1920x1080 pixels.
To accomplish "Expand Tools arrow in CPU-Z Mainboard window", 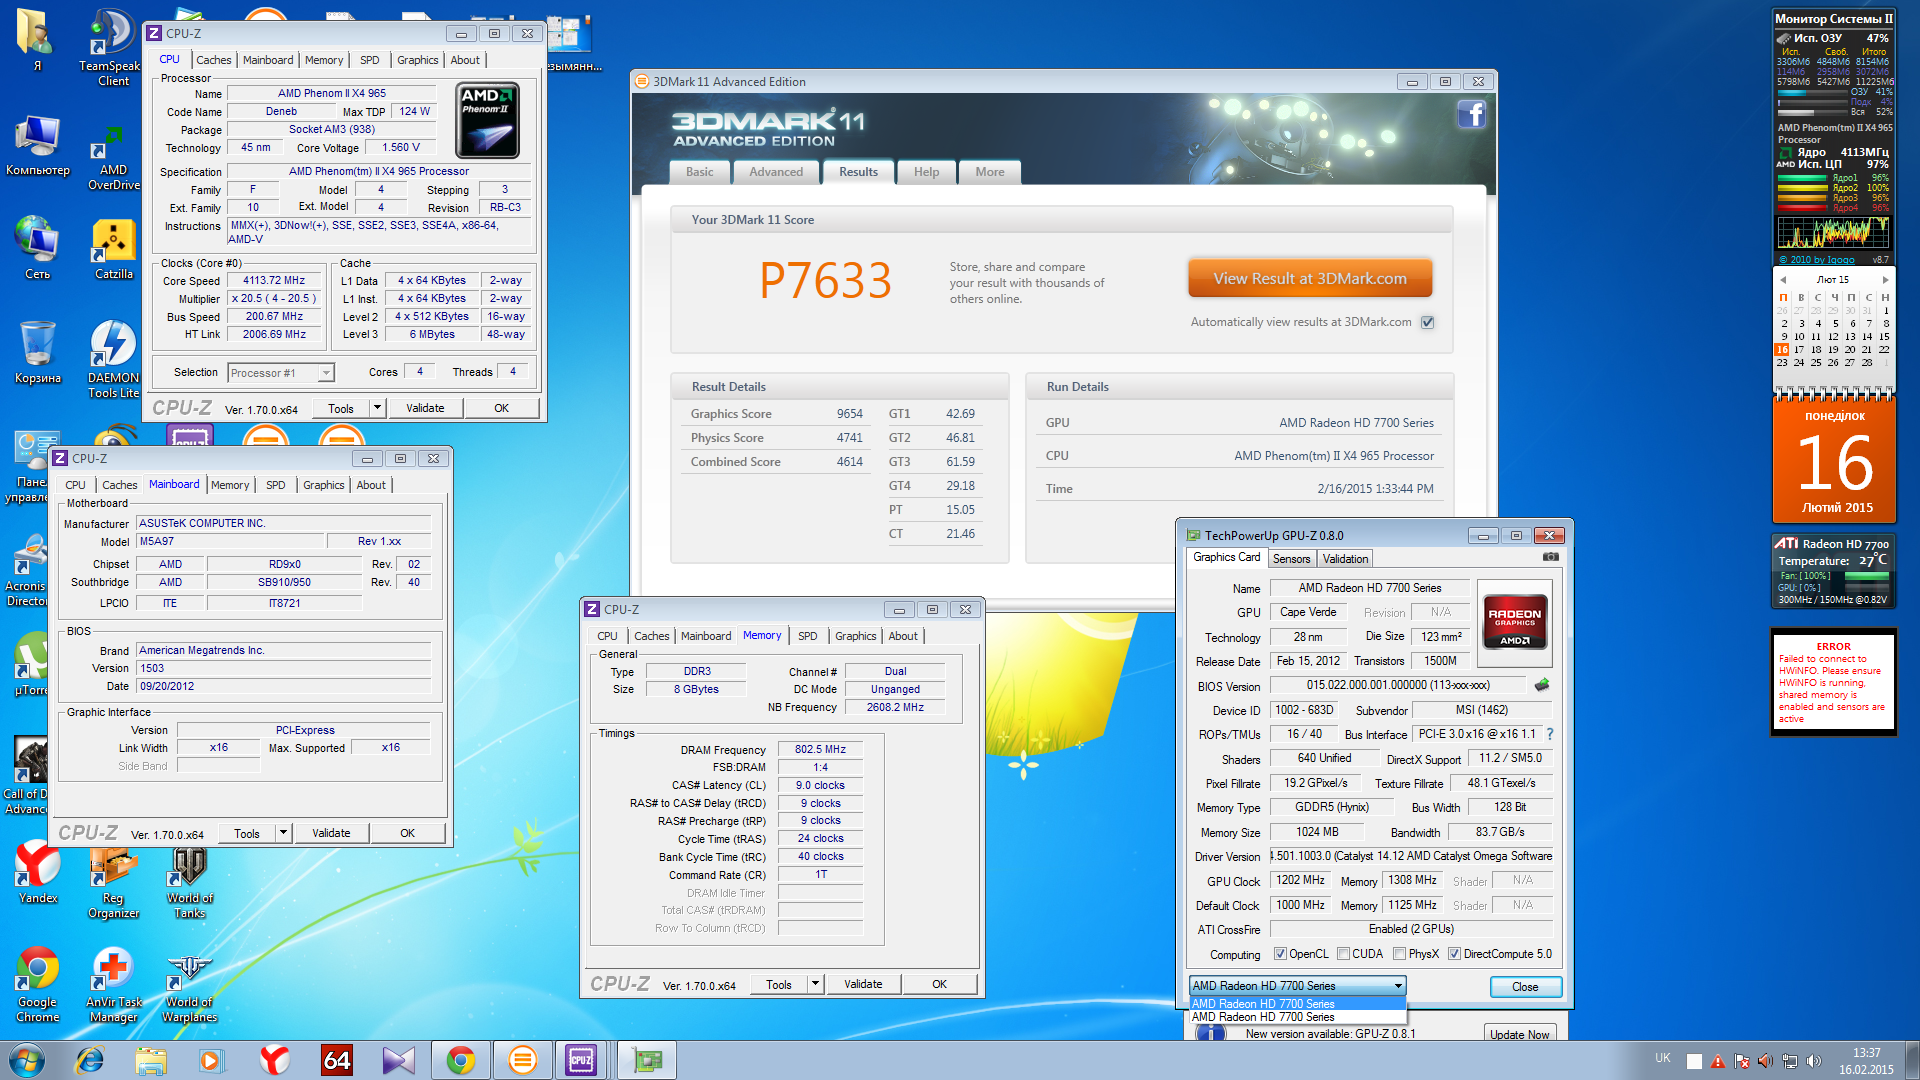I will coord(283,833).
